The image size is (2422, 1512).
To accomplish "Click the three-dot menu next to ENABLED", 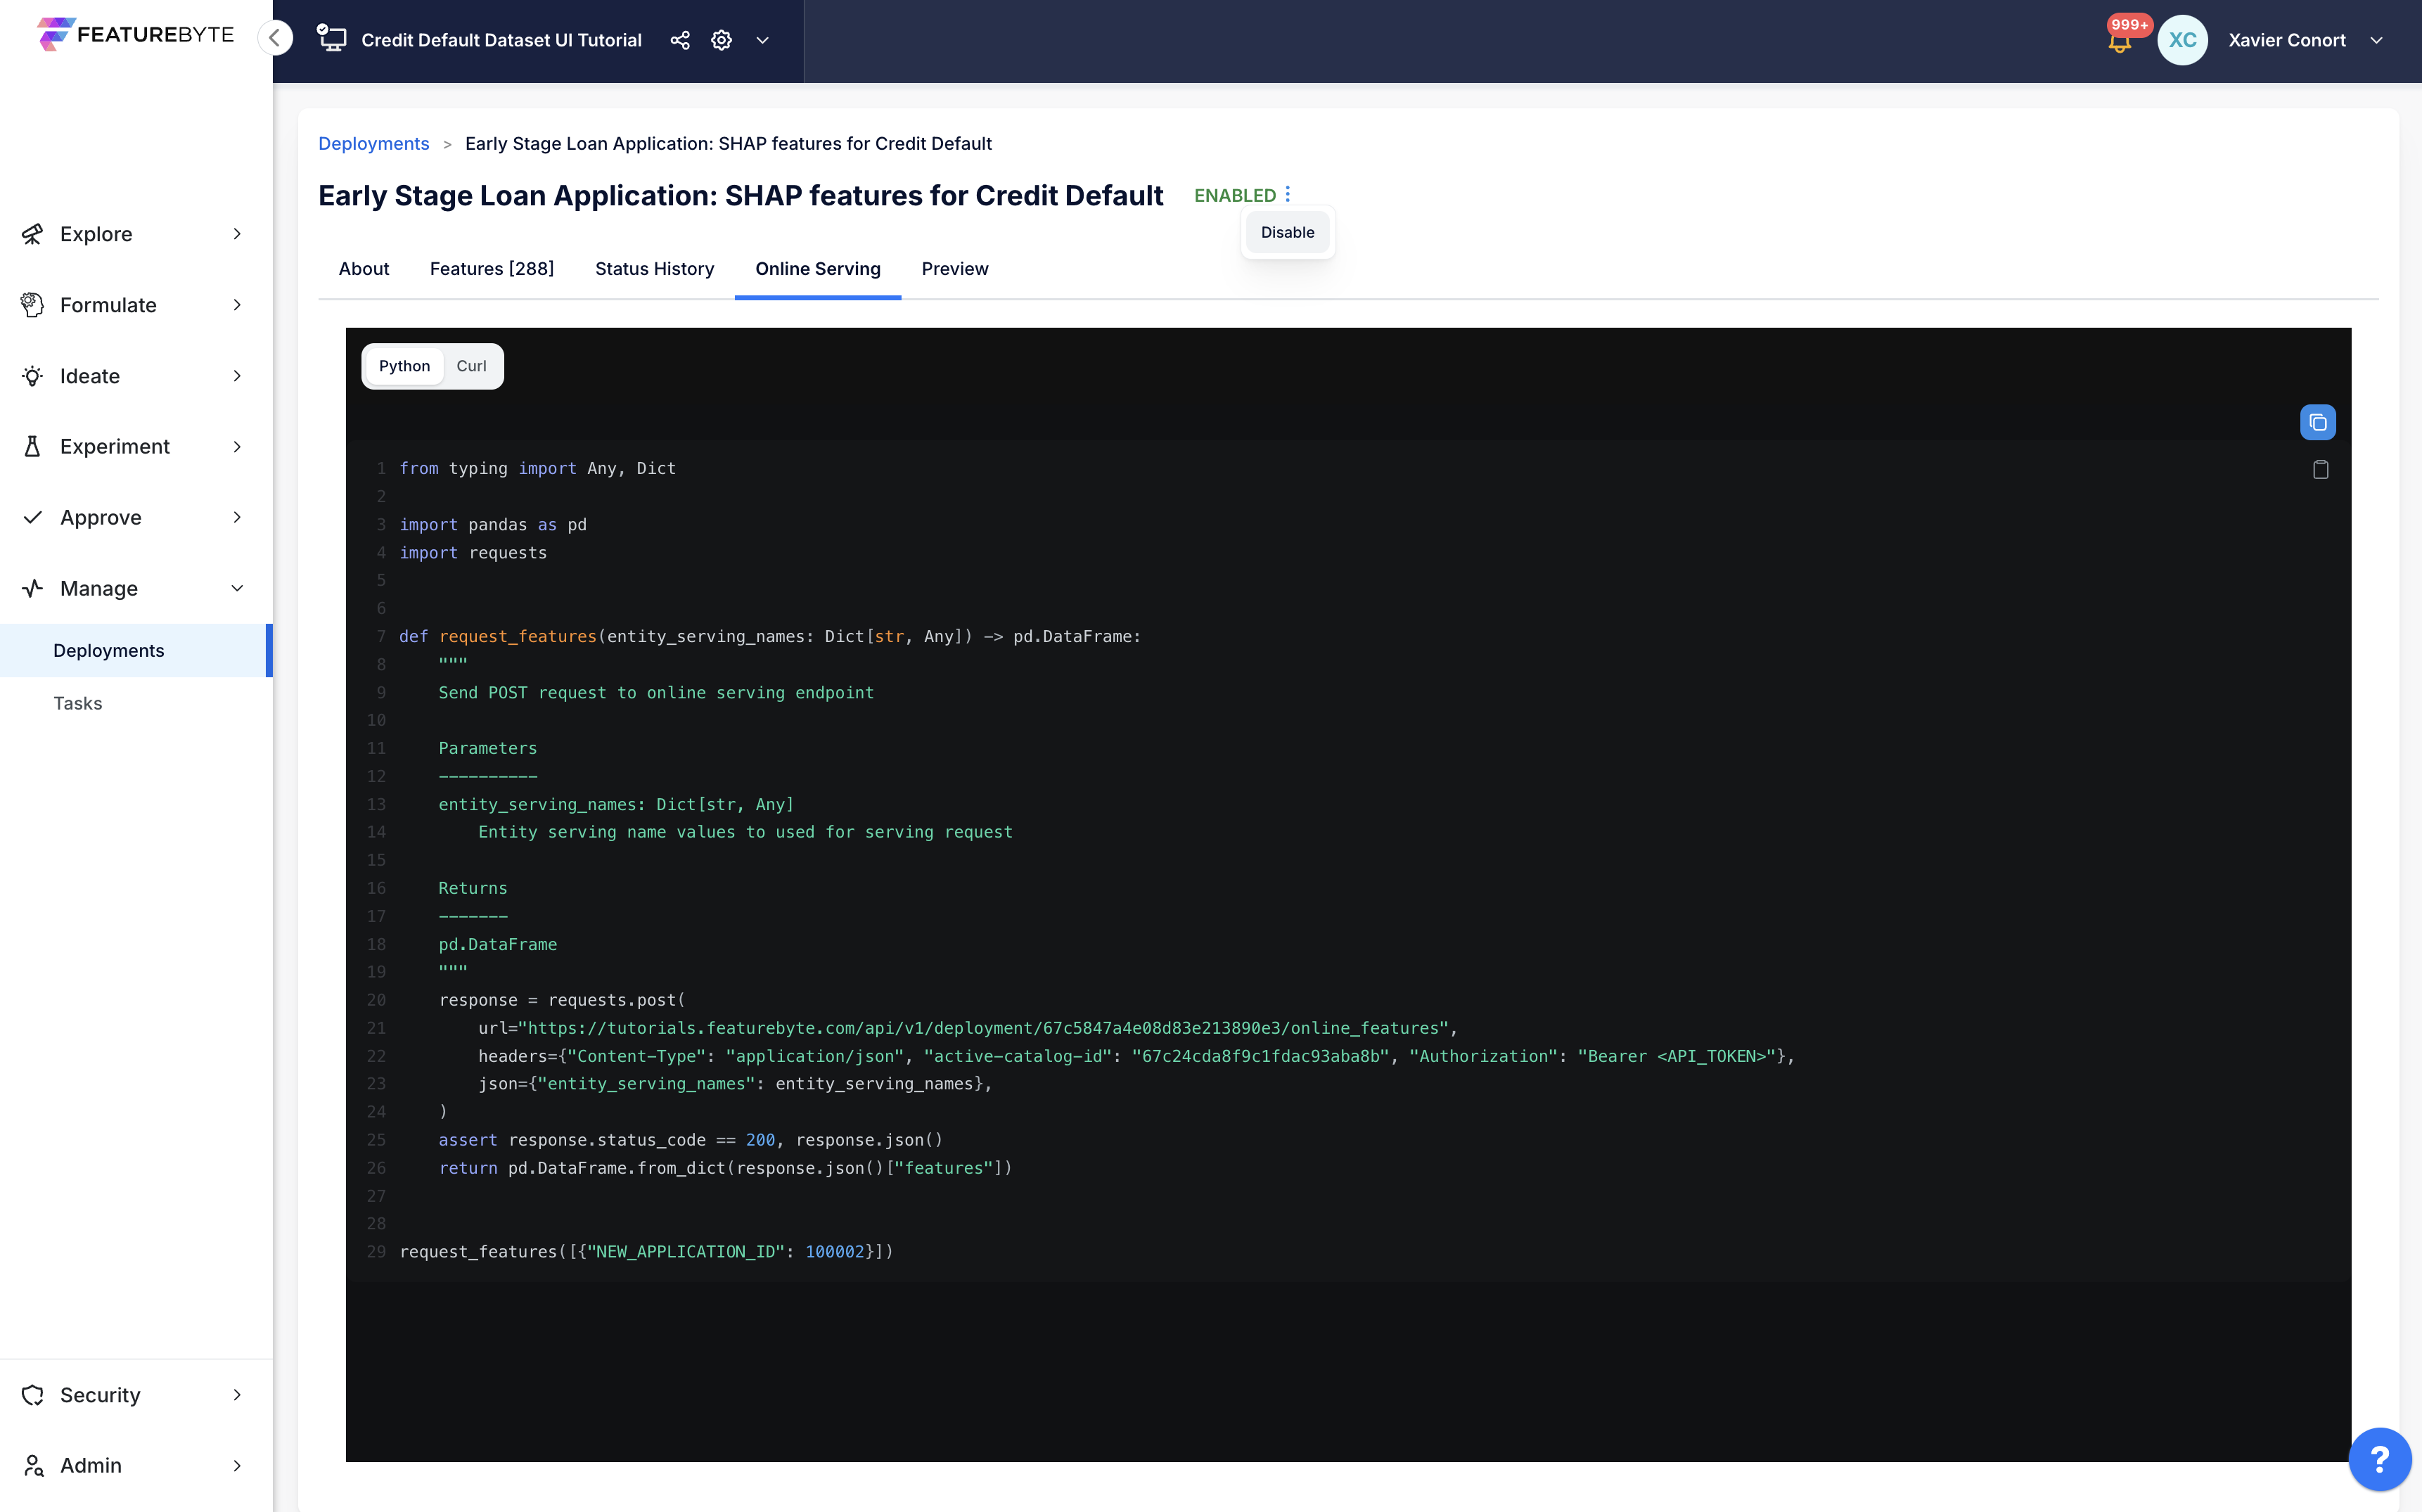I will tap(1288, 194).
